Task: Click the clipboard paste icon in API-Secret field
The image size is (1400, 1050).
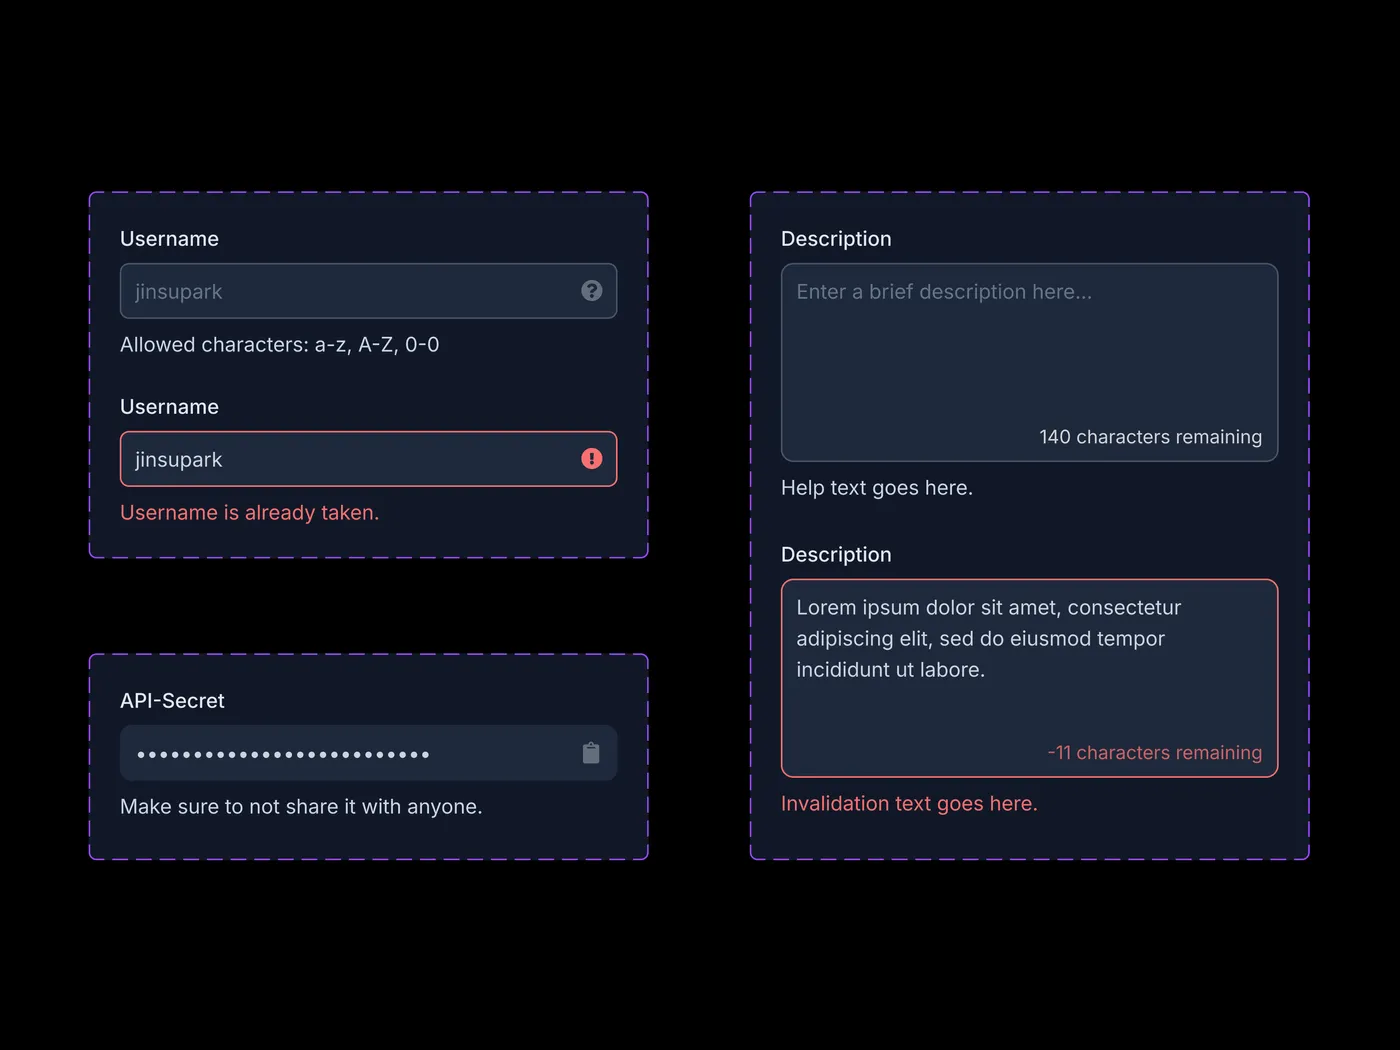Action: (x=591, y=753)
